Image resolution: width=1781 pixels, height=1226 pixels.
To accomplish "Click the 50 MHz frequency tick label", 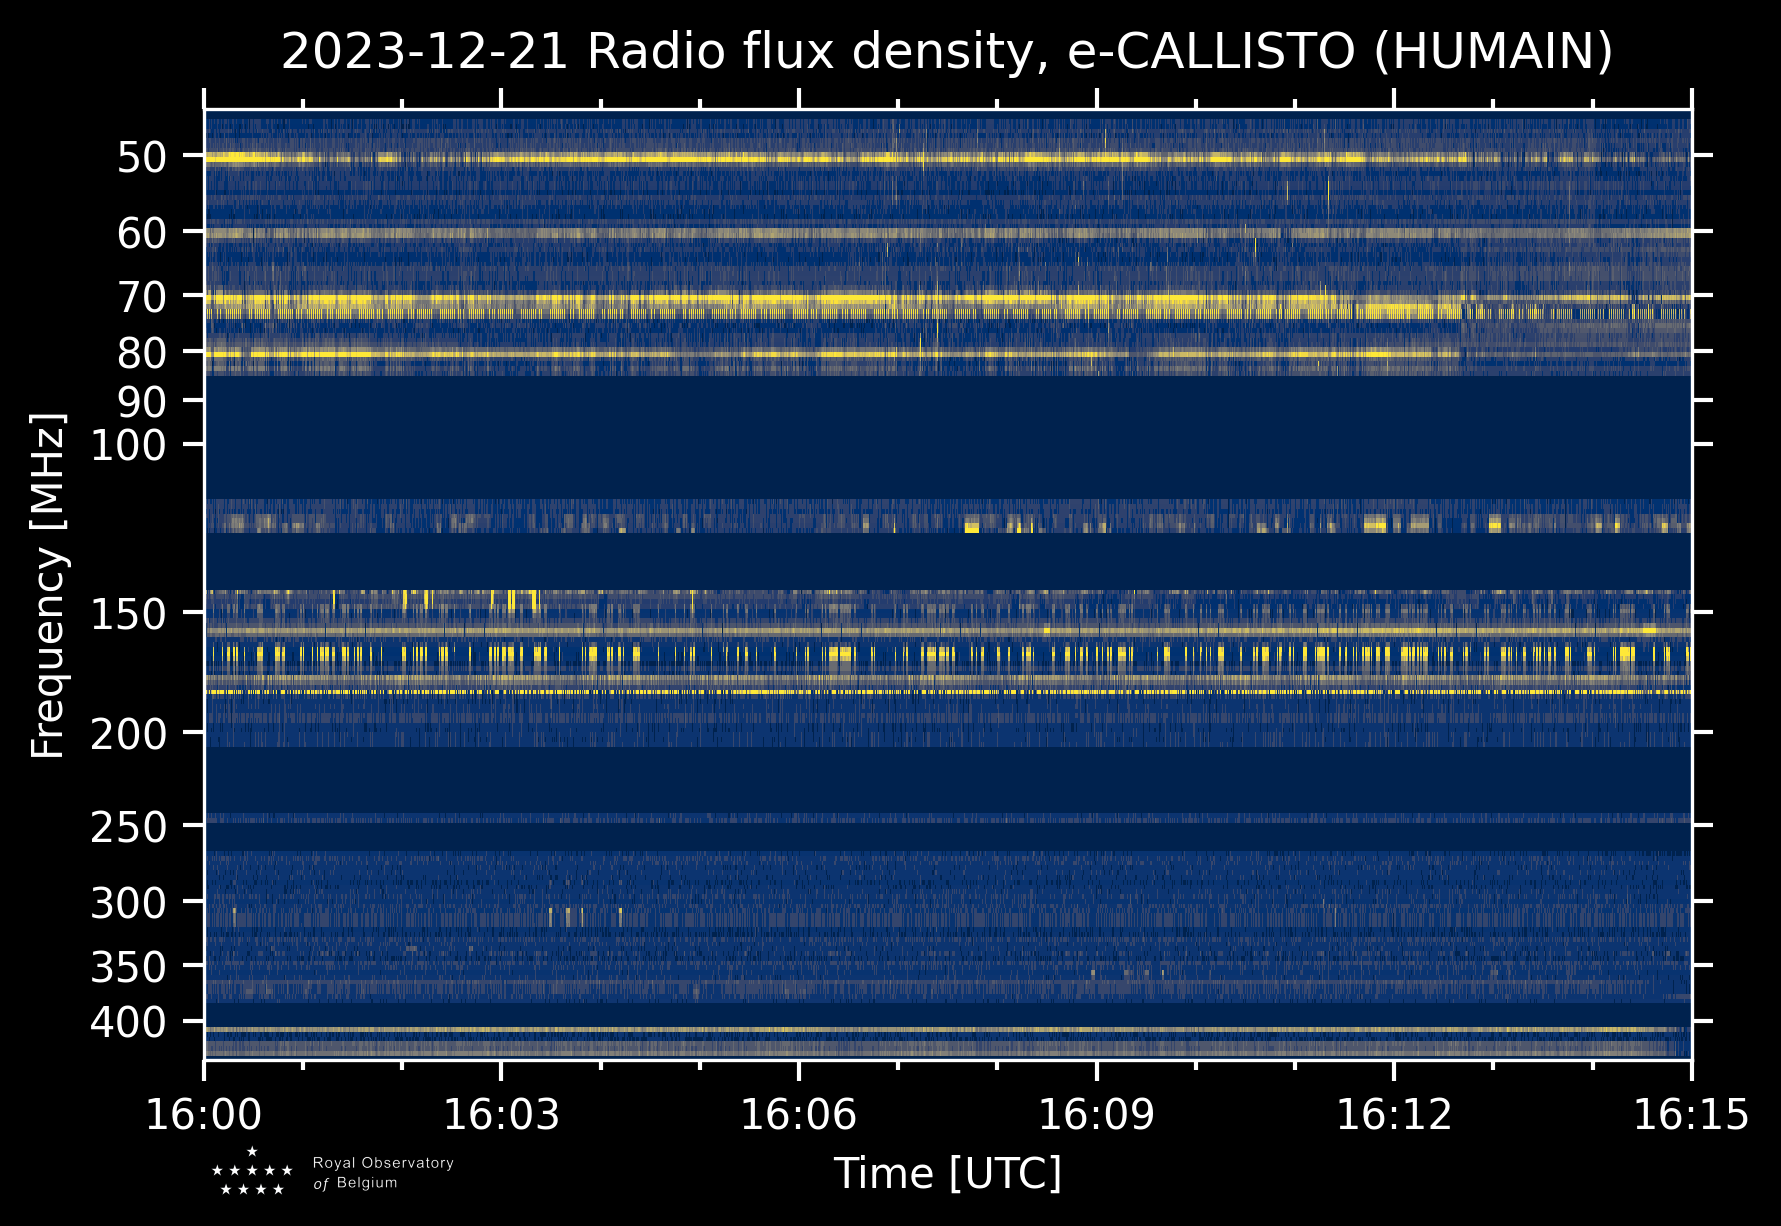I will pos(141,158).
